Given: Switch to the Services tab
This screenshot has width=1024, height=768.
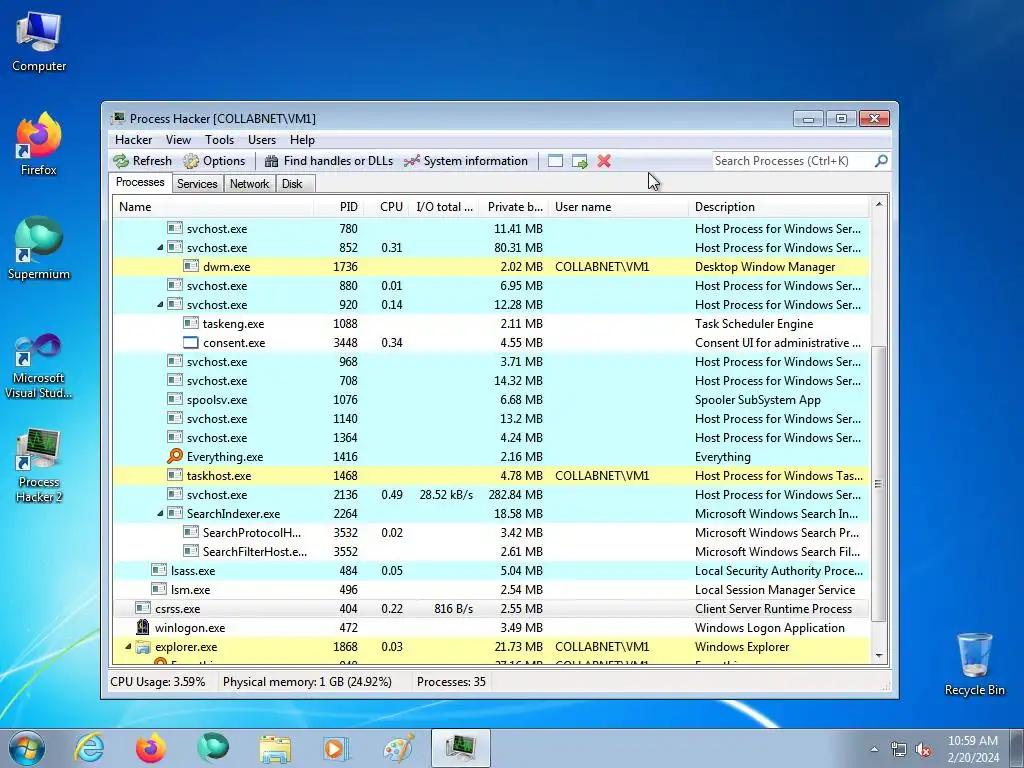Looking at the screenshot, I should (197, 184).
